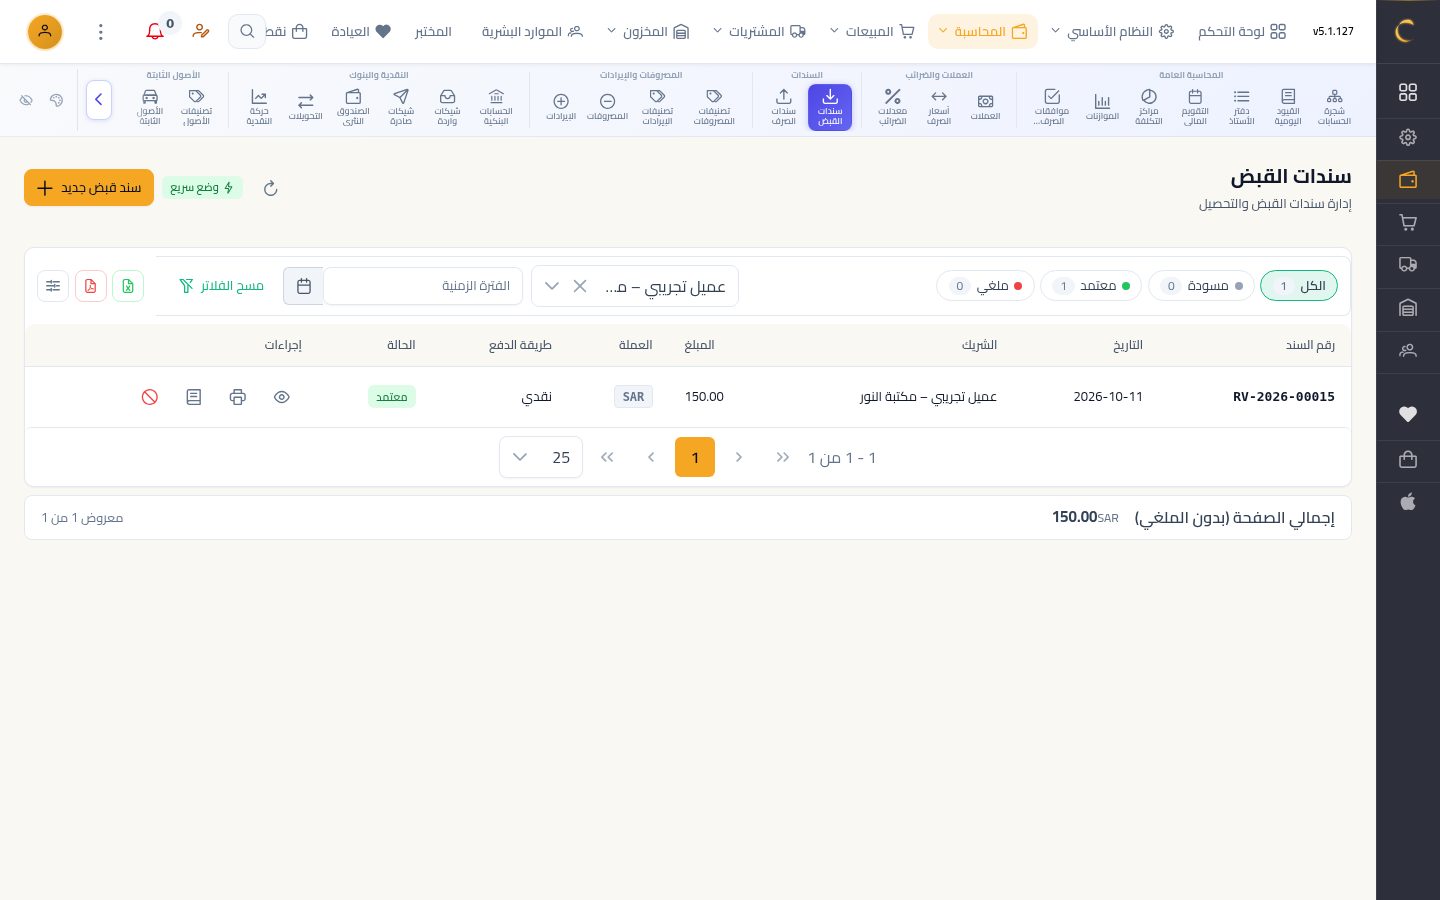Cancel voucher RV-2026-00015 with red icon

(x=150, y=397)
